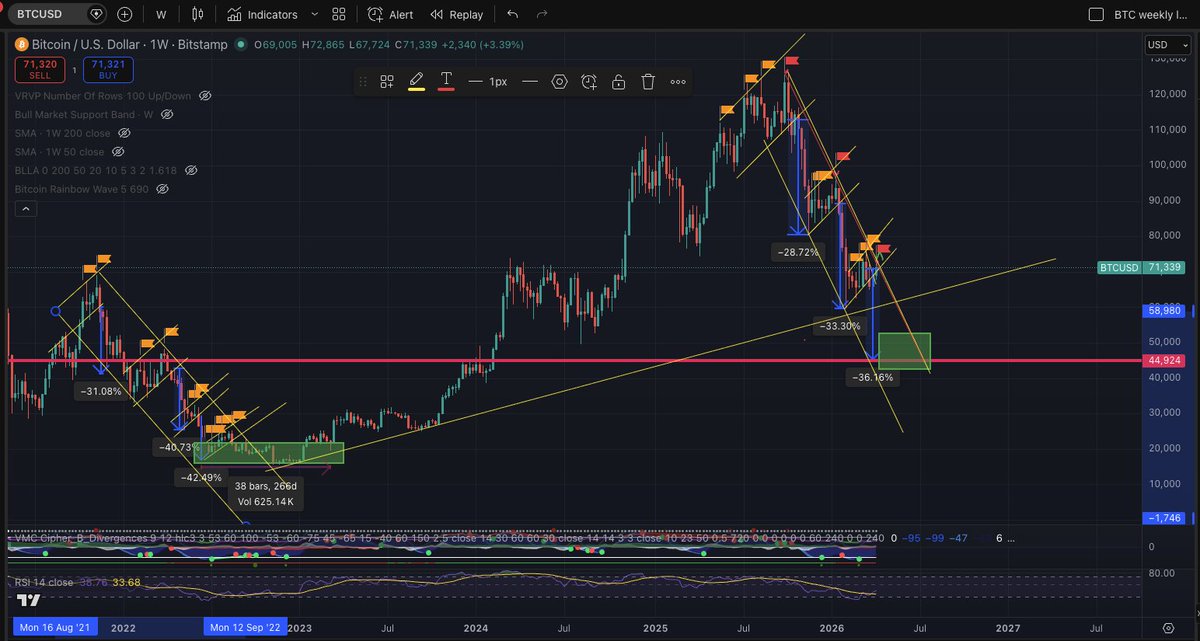Screen dimensions: 1200x641
Task: Open drawing templates icon in floating toolbar
Action: pyautogui.click(x=387, y=82)
